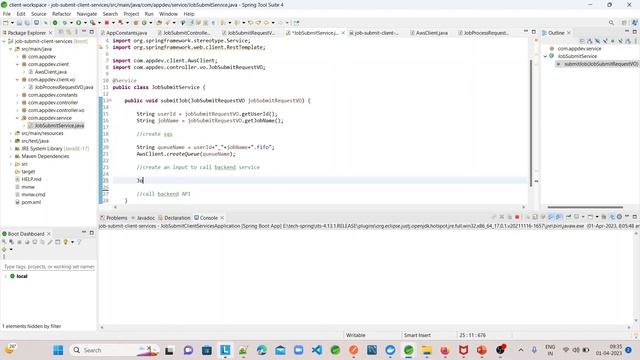Click the Save All toolbar icon
The image size is (640, 360).
pyautogui.click(x=27, y=23)
